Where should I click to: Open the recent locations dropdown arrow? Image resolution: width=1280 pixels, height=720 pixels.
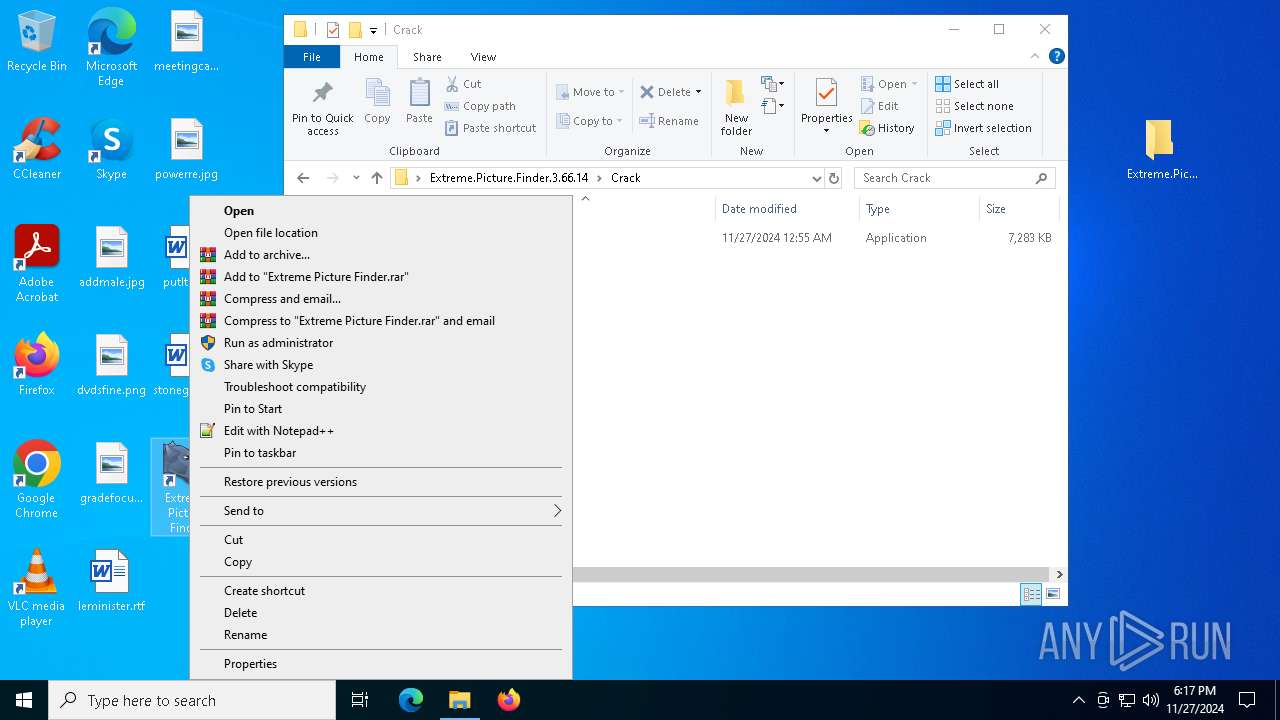(356, 178)
